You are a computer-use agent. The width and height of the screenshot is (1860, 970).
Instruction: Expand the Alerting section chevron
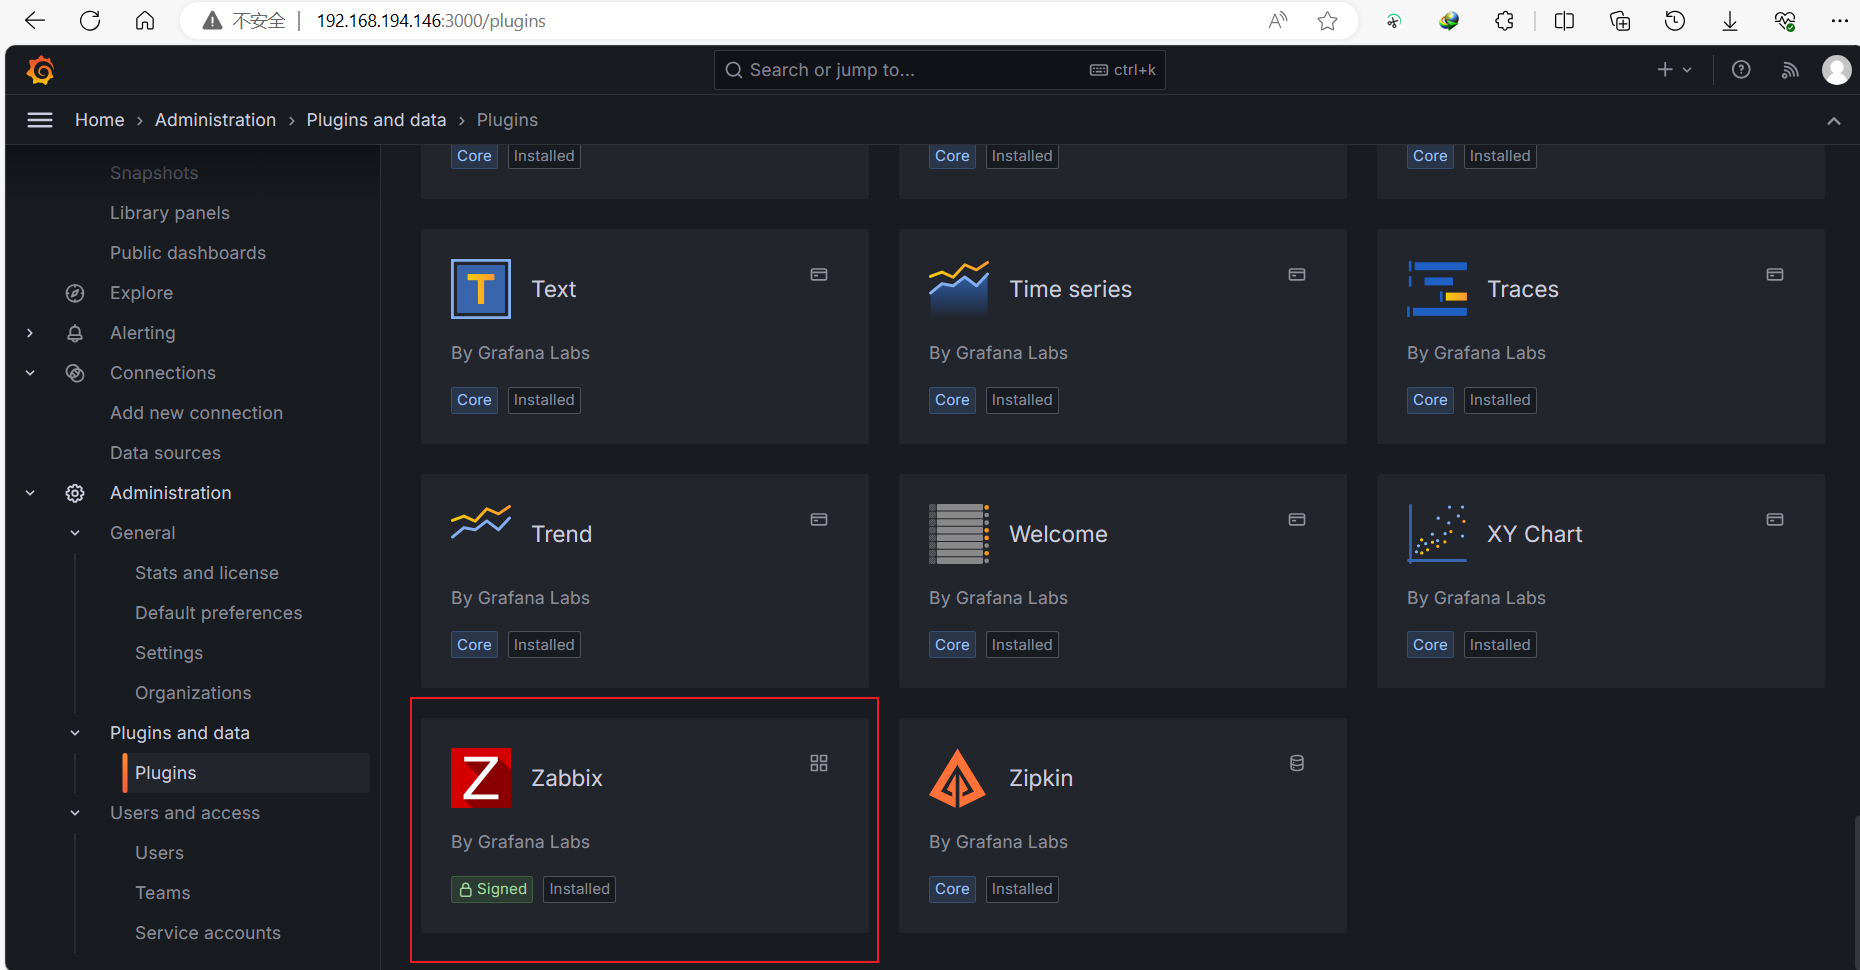(30, 333)
